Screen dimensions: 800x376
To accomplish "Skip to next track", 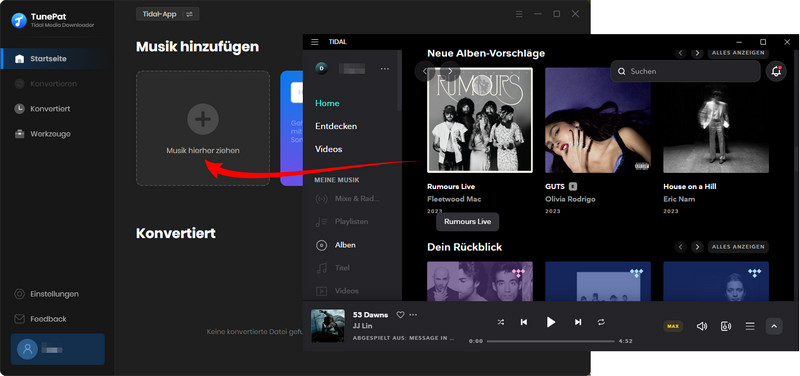I will click(578, 322).
